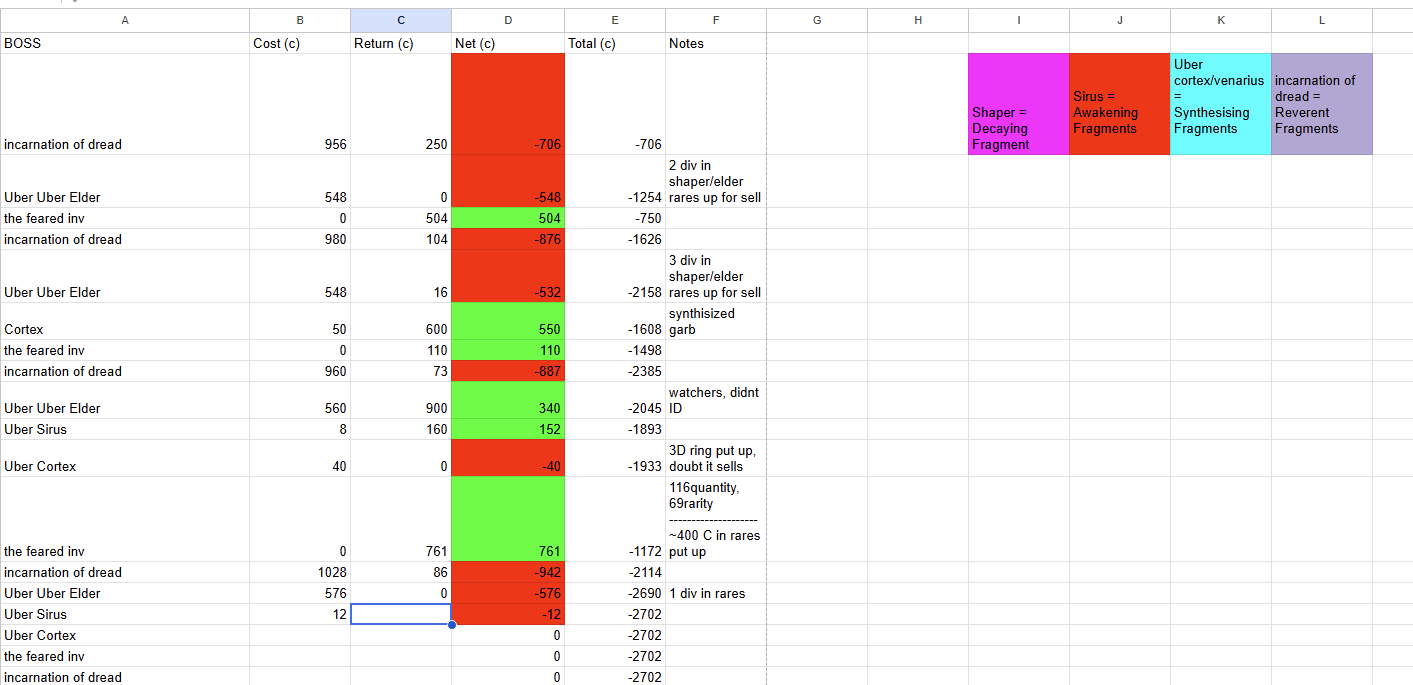Image resolution: width=1413 pixels, height=685 pixels.
Task: Click cost cell with value 1028
Action: point(300,572)
